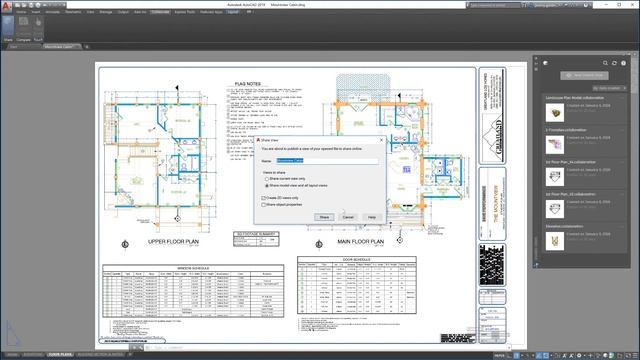Click Save in the Quick Access toolbar
This screenshot has height=360, width=640.
coord(31,5)
